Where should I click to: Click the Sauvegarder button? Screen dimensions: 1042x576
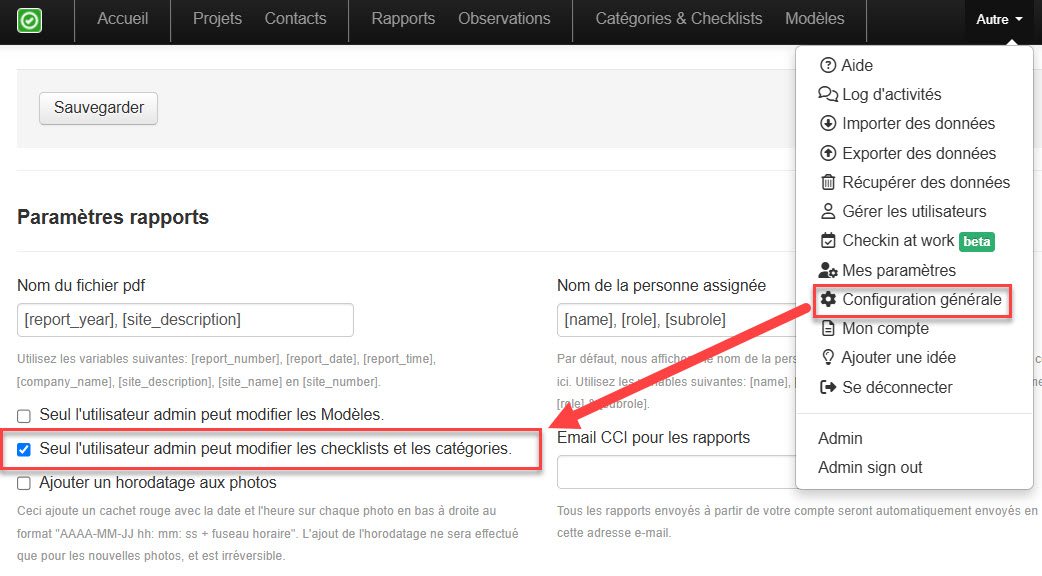(98, 108)
